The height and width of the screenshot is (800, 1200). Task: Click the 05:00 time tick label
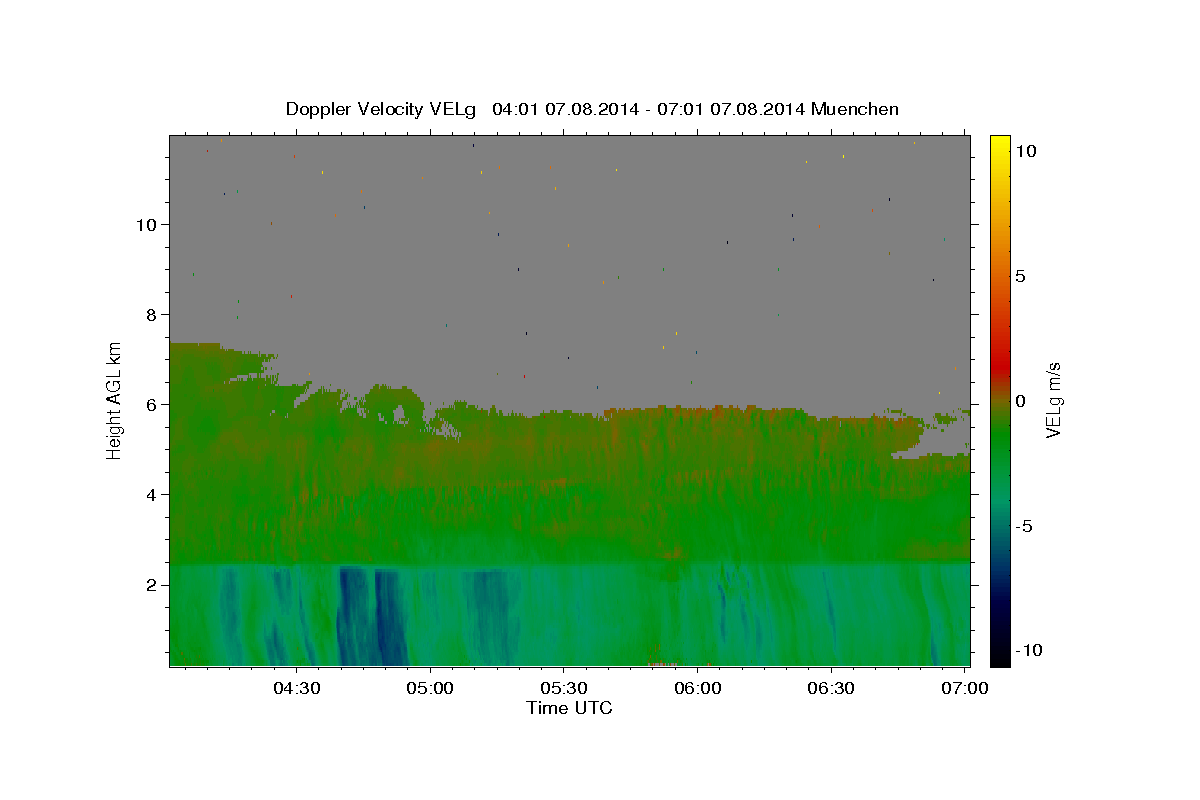click(431, 688)
